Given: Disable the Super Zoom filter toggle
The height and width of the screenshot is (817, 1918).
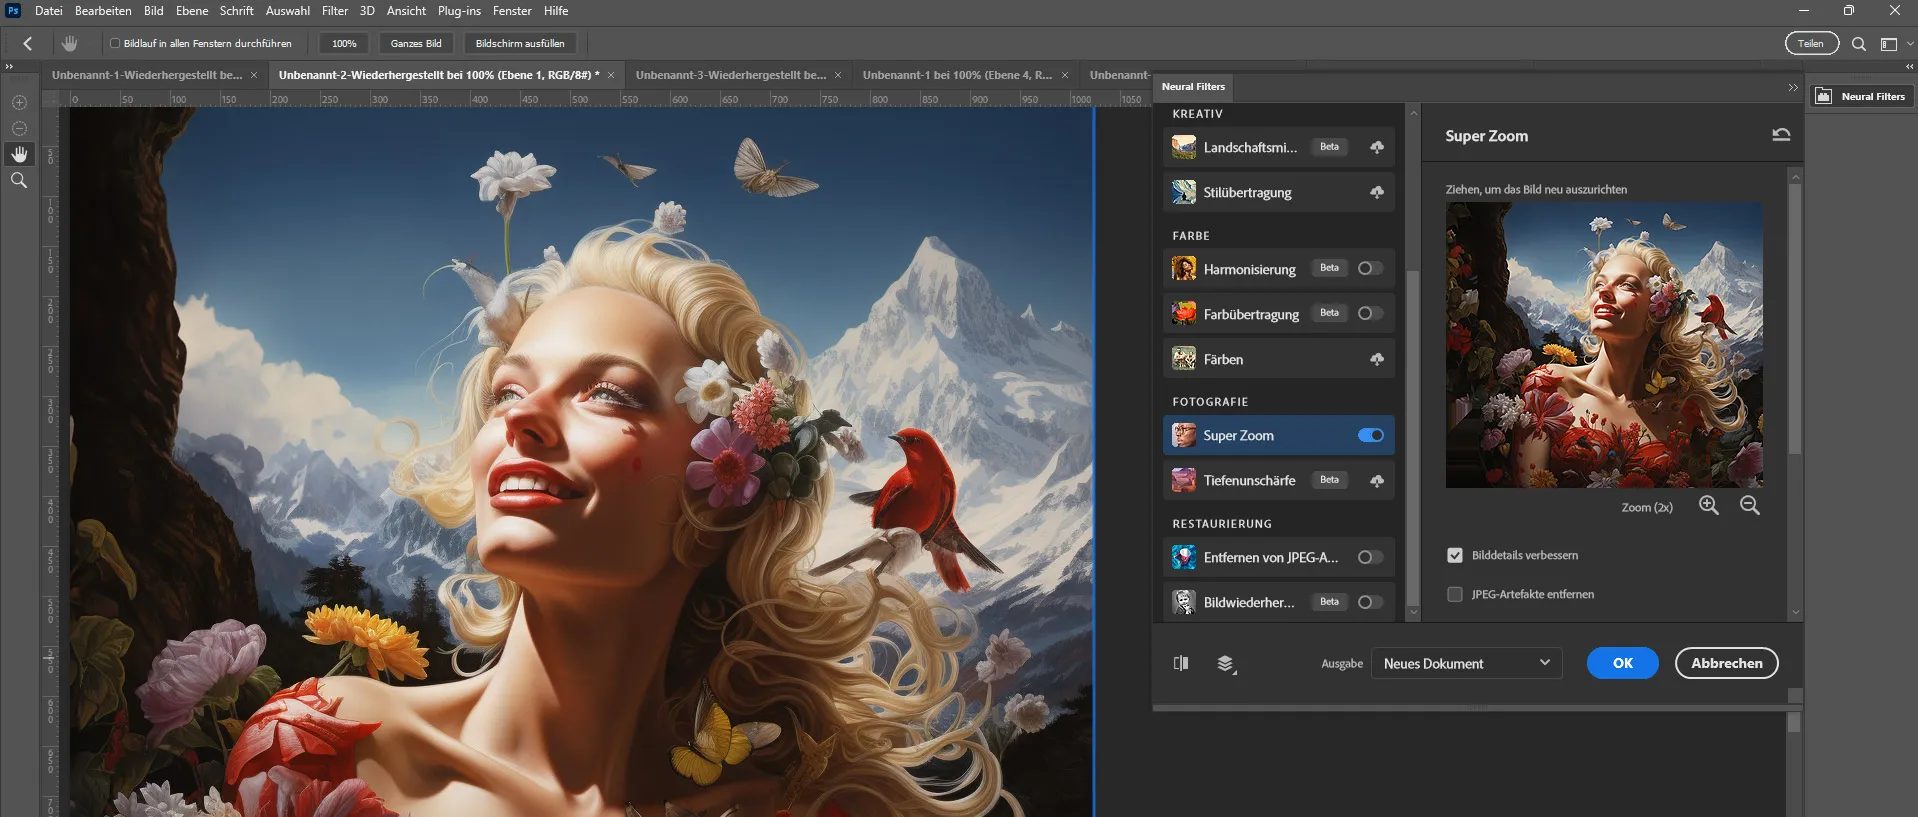Looking at the screenshot, I should 1371,435.
